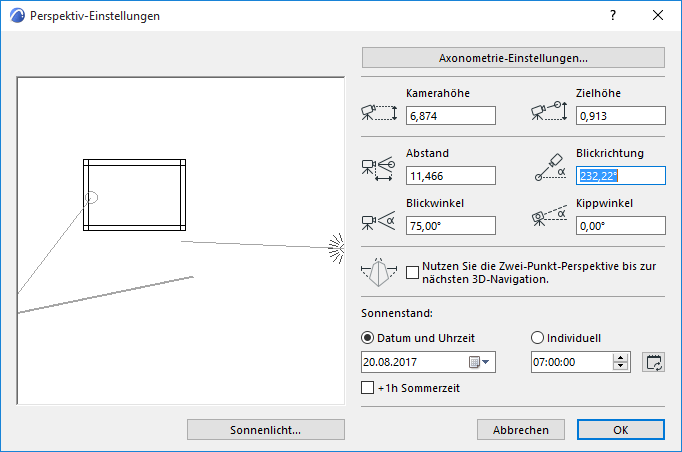
Task: Click the two-point perspective icon
Action: coord(381,272)
